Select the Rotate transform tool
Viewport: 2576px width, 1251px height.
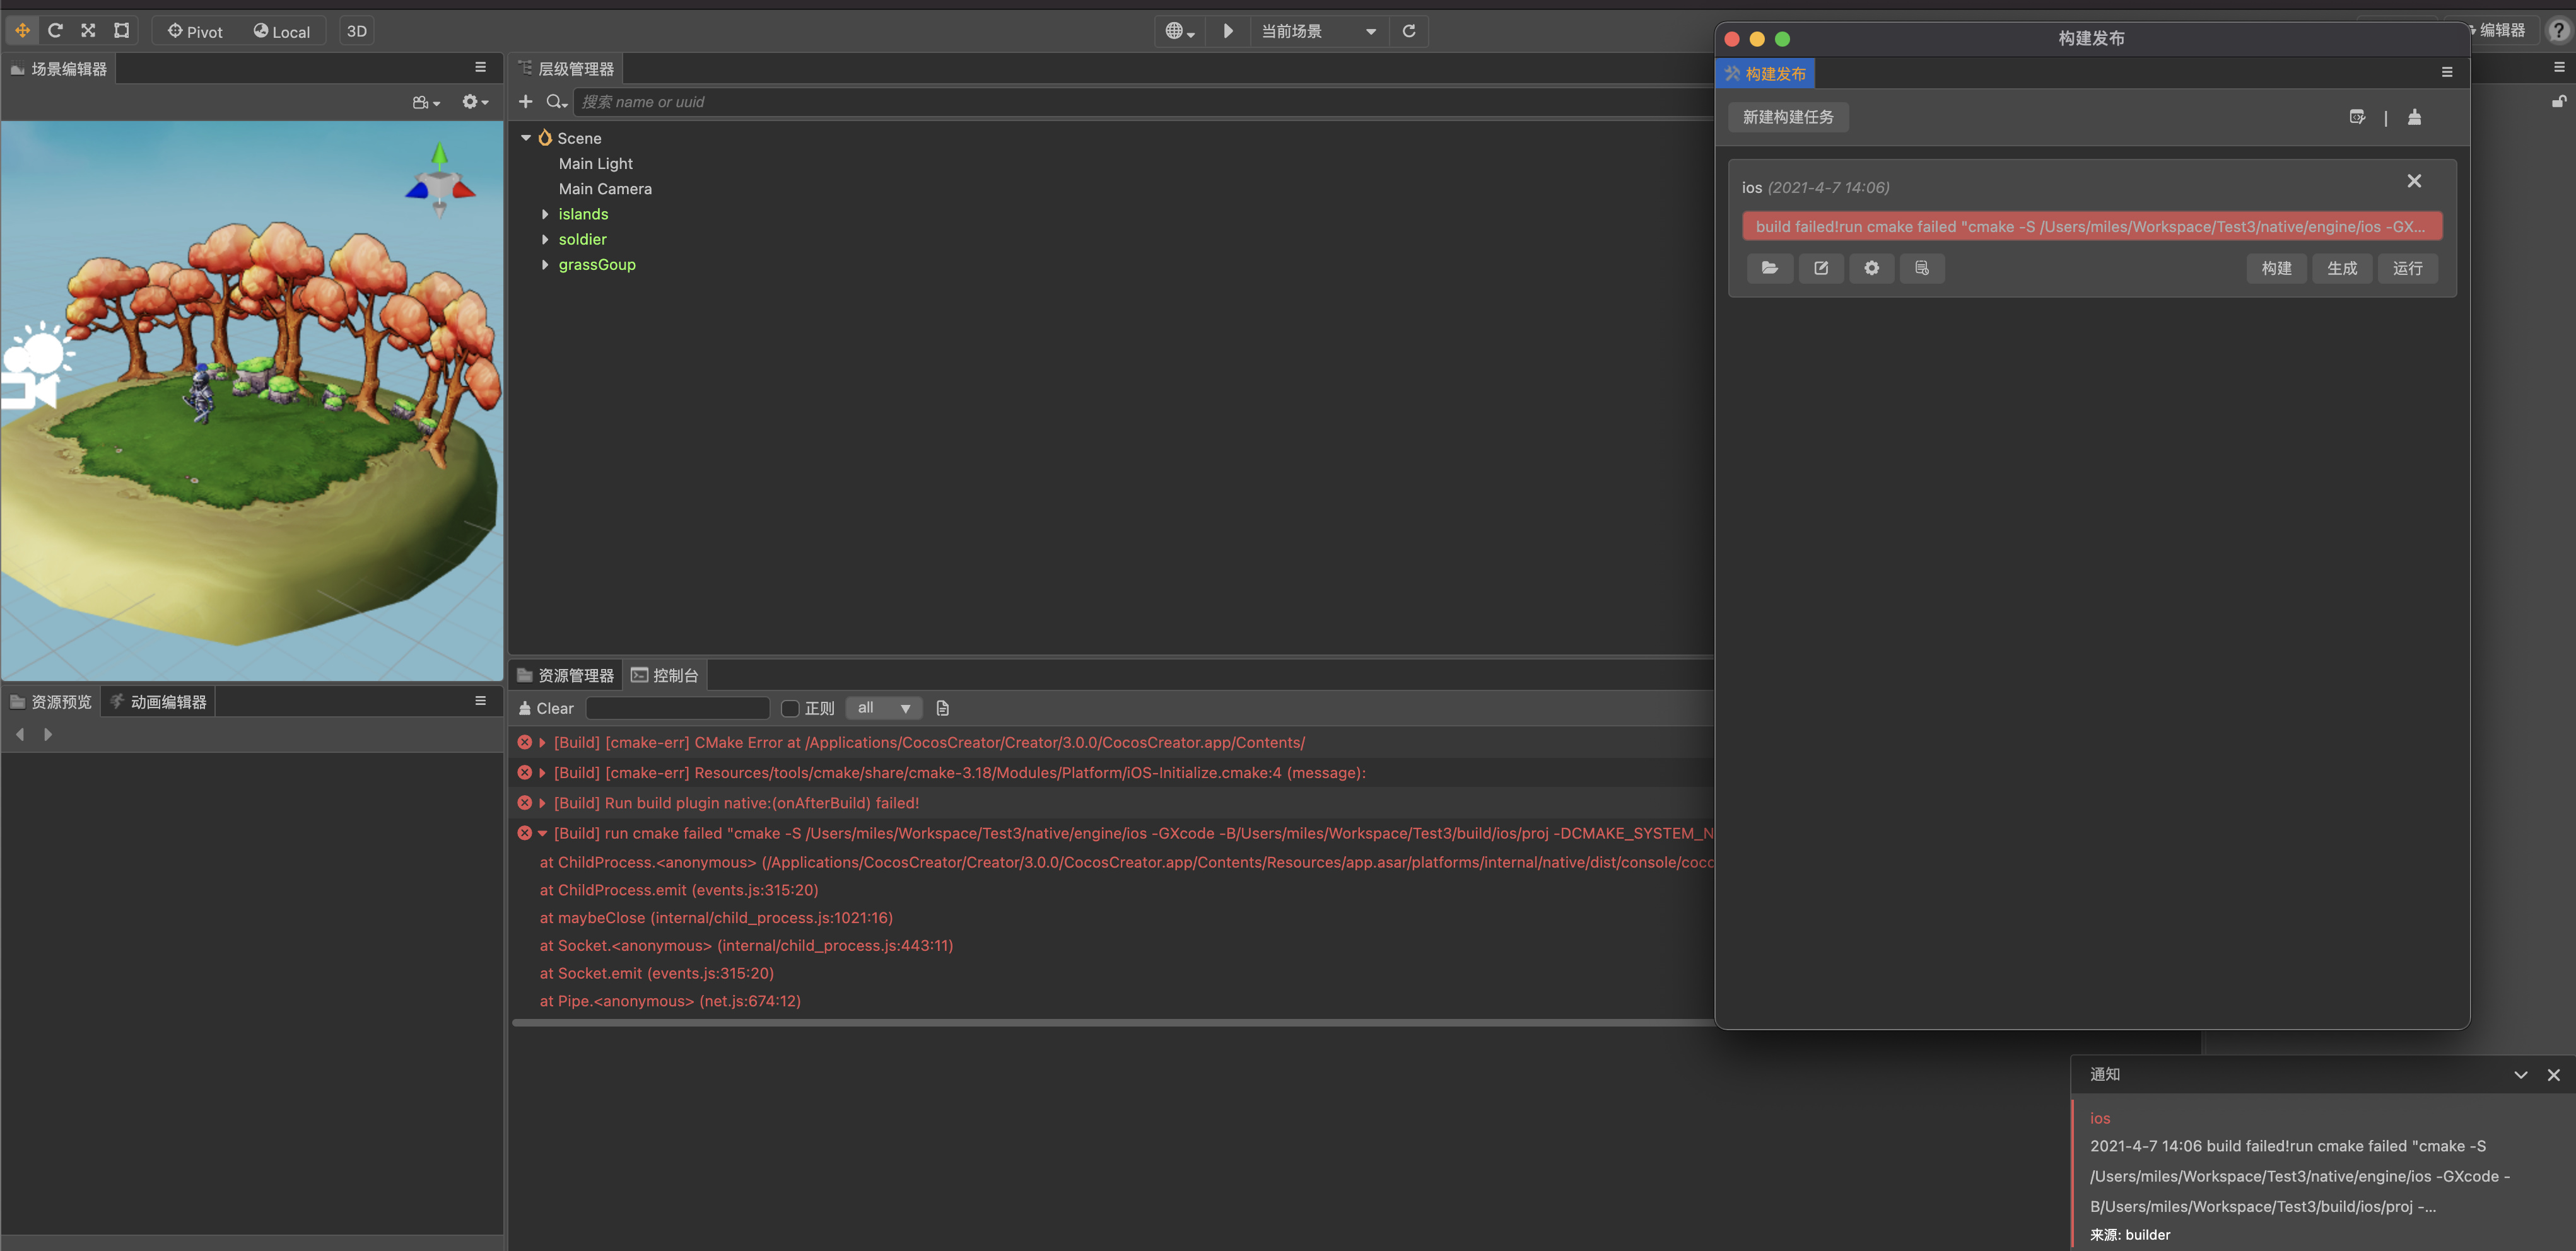click(55, 31)
